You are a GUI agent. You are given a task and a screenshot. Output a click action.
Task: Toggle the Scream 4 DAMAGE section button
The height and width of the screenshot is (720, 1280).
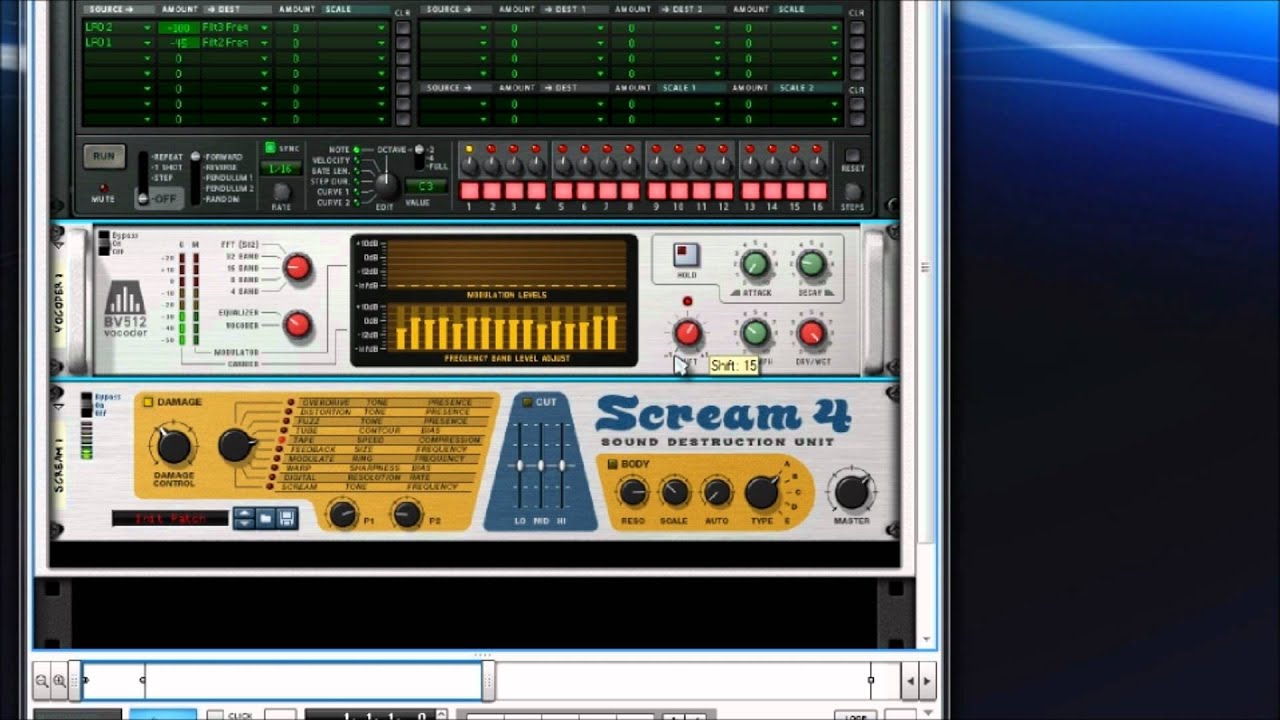click(147, 402)
